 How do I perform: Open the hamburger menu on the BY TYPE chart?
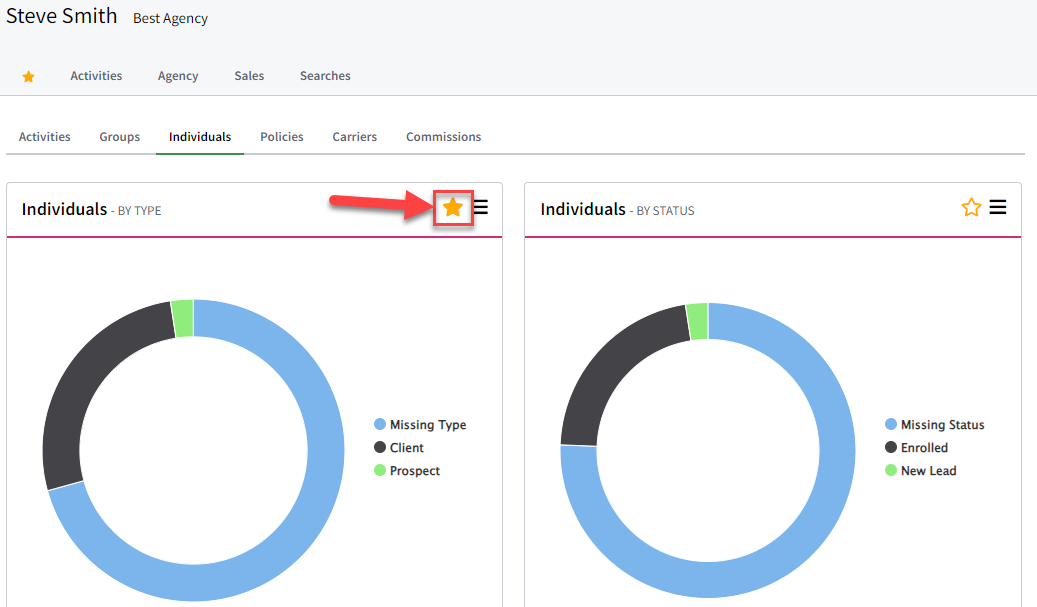[481, 207]
